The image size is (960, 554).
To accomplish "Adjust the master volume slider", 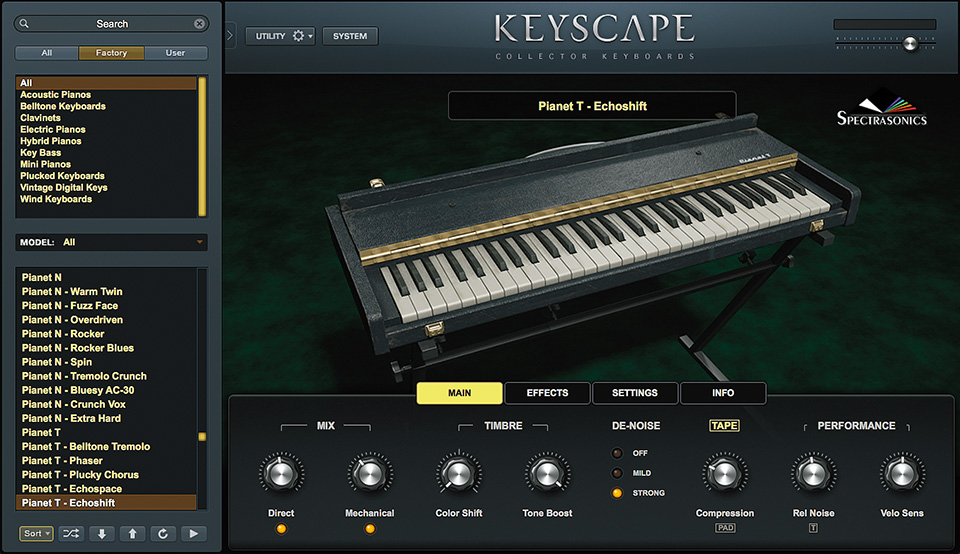I will click(x=910, y=43).
